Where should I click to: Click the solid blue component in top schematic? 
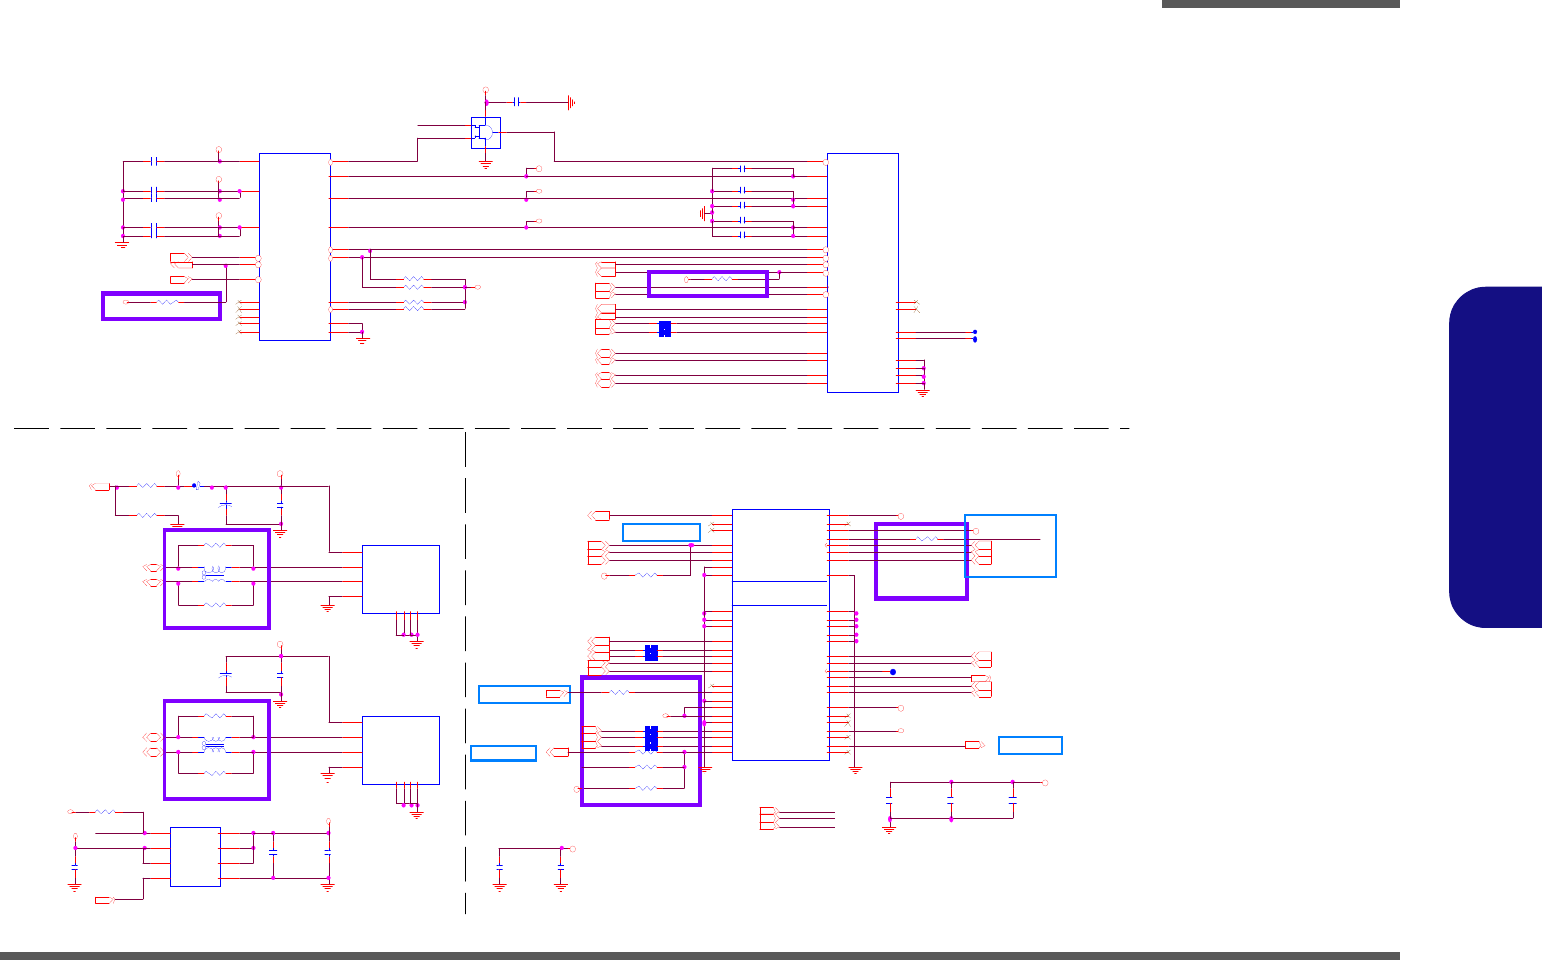[665, 329]
